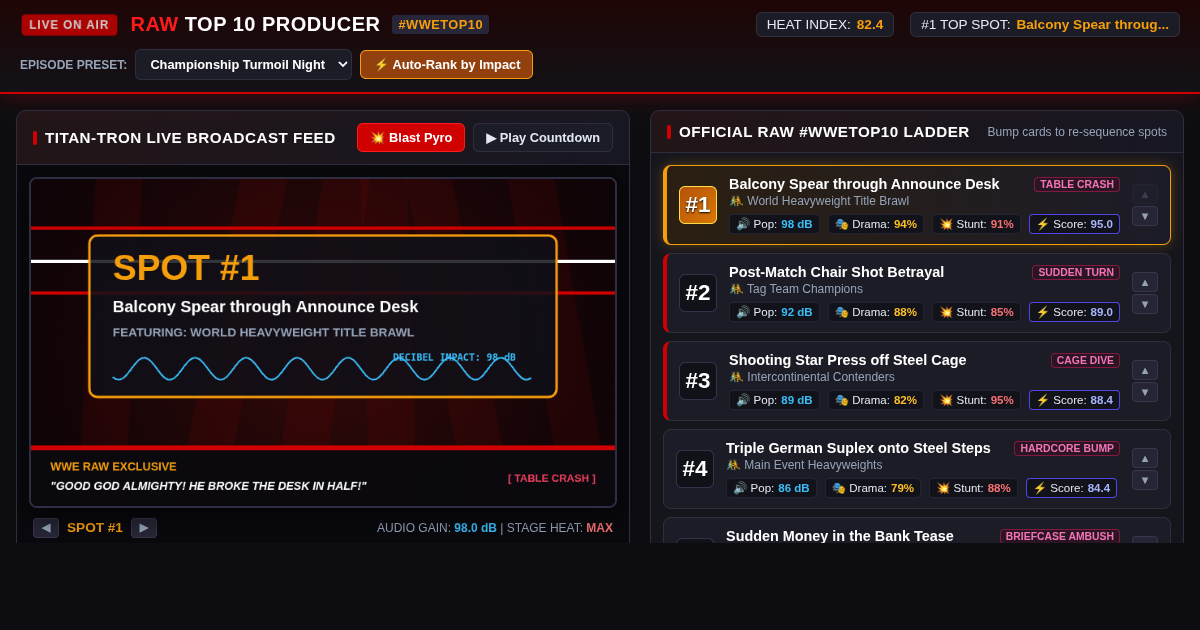Go to previous spot on broadcast feed
The width and height of the screenshot is (1200, 630).
46,528
